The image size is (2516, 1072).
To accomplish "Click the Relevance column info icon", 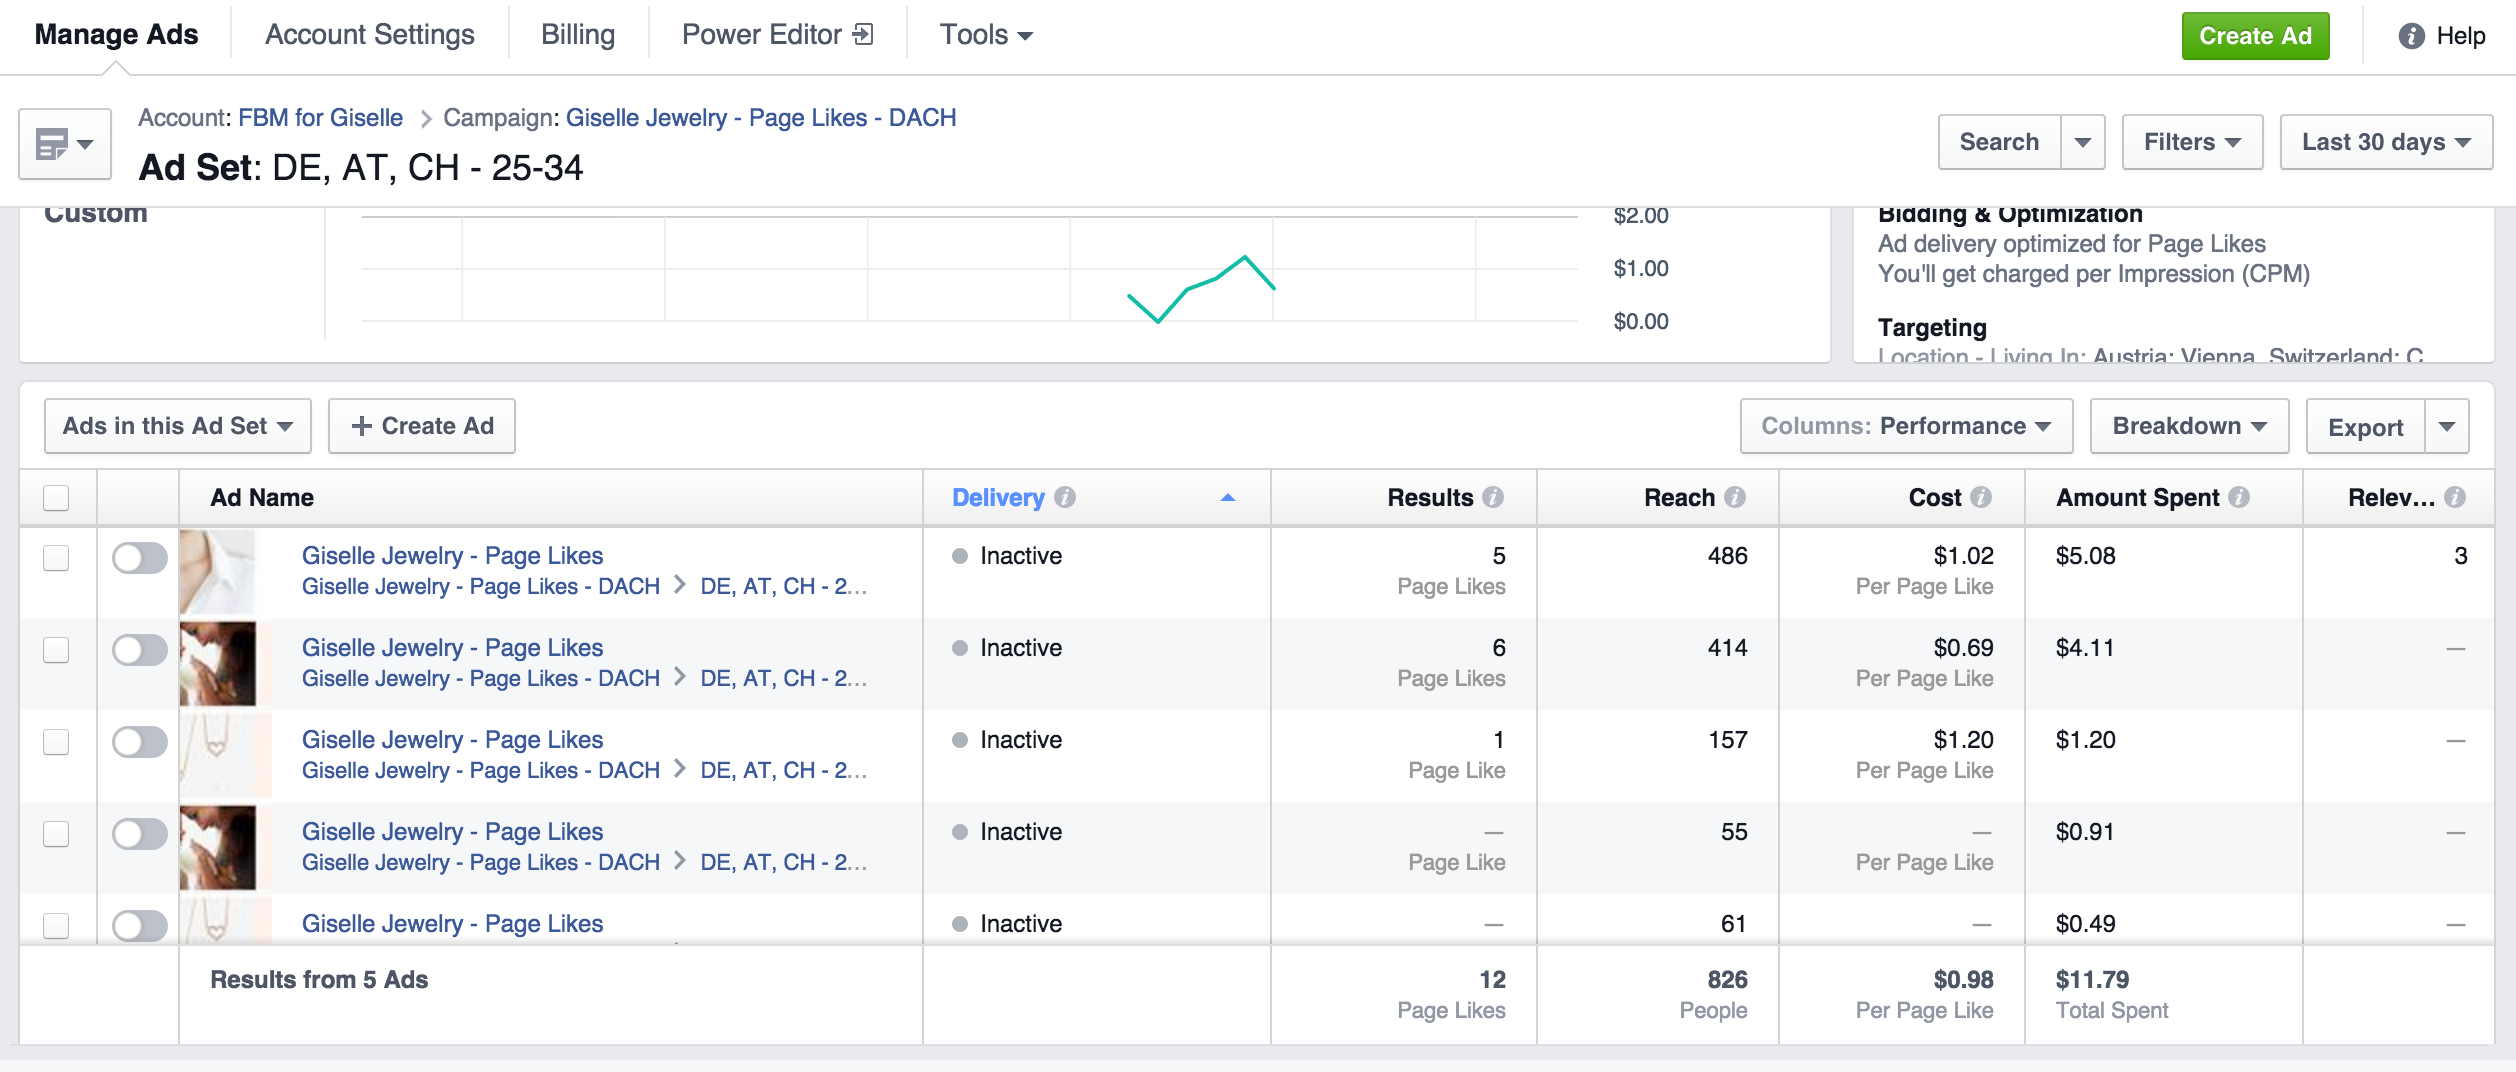I will pos(2455,497).
